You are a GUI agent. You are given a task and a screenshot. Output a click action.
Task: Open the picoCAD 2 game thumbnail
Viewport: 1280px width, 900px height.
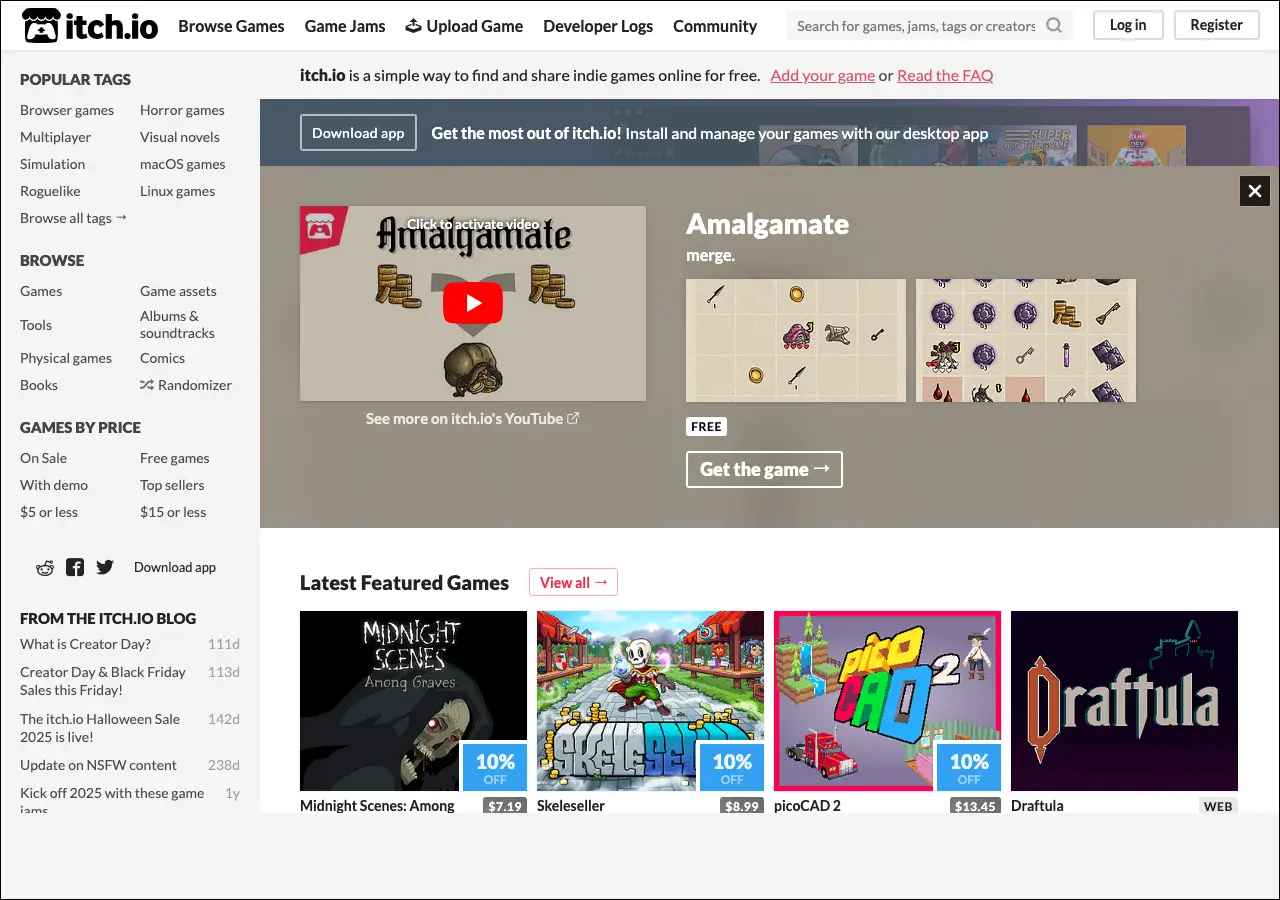pos(887,701)
